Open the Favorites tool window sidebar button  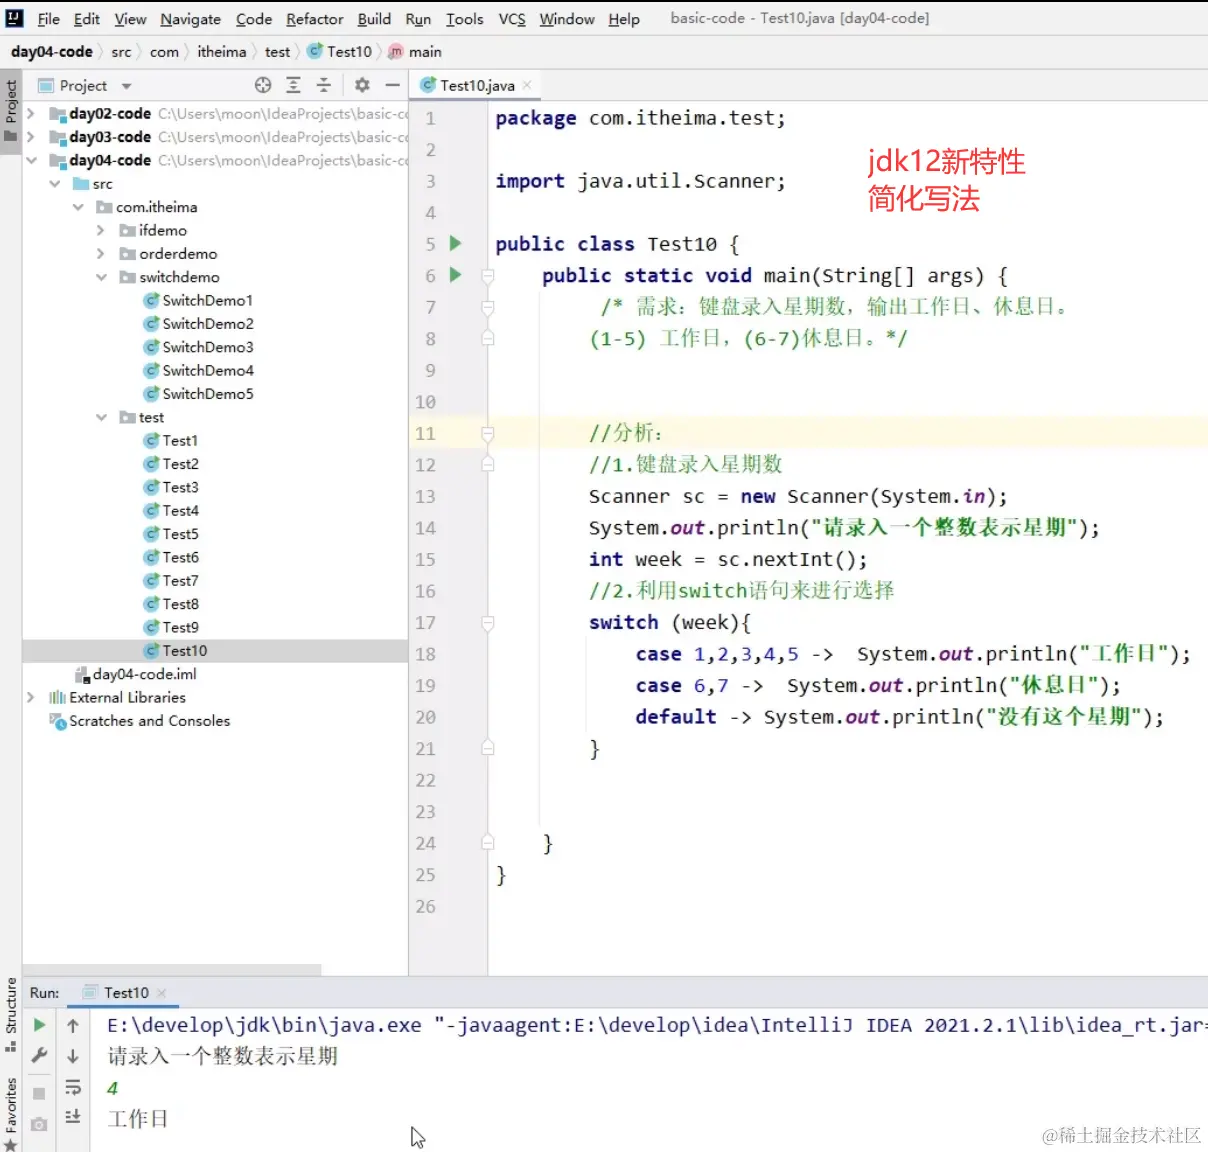pyautogui.click(x=11, y=1112)
